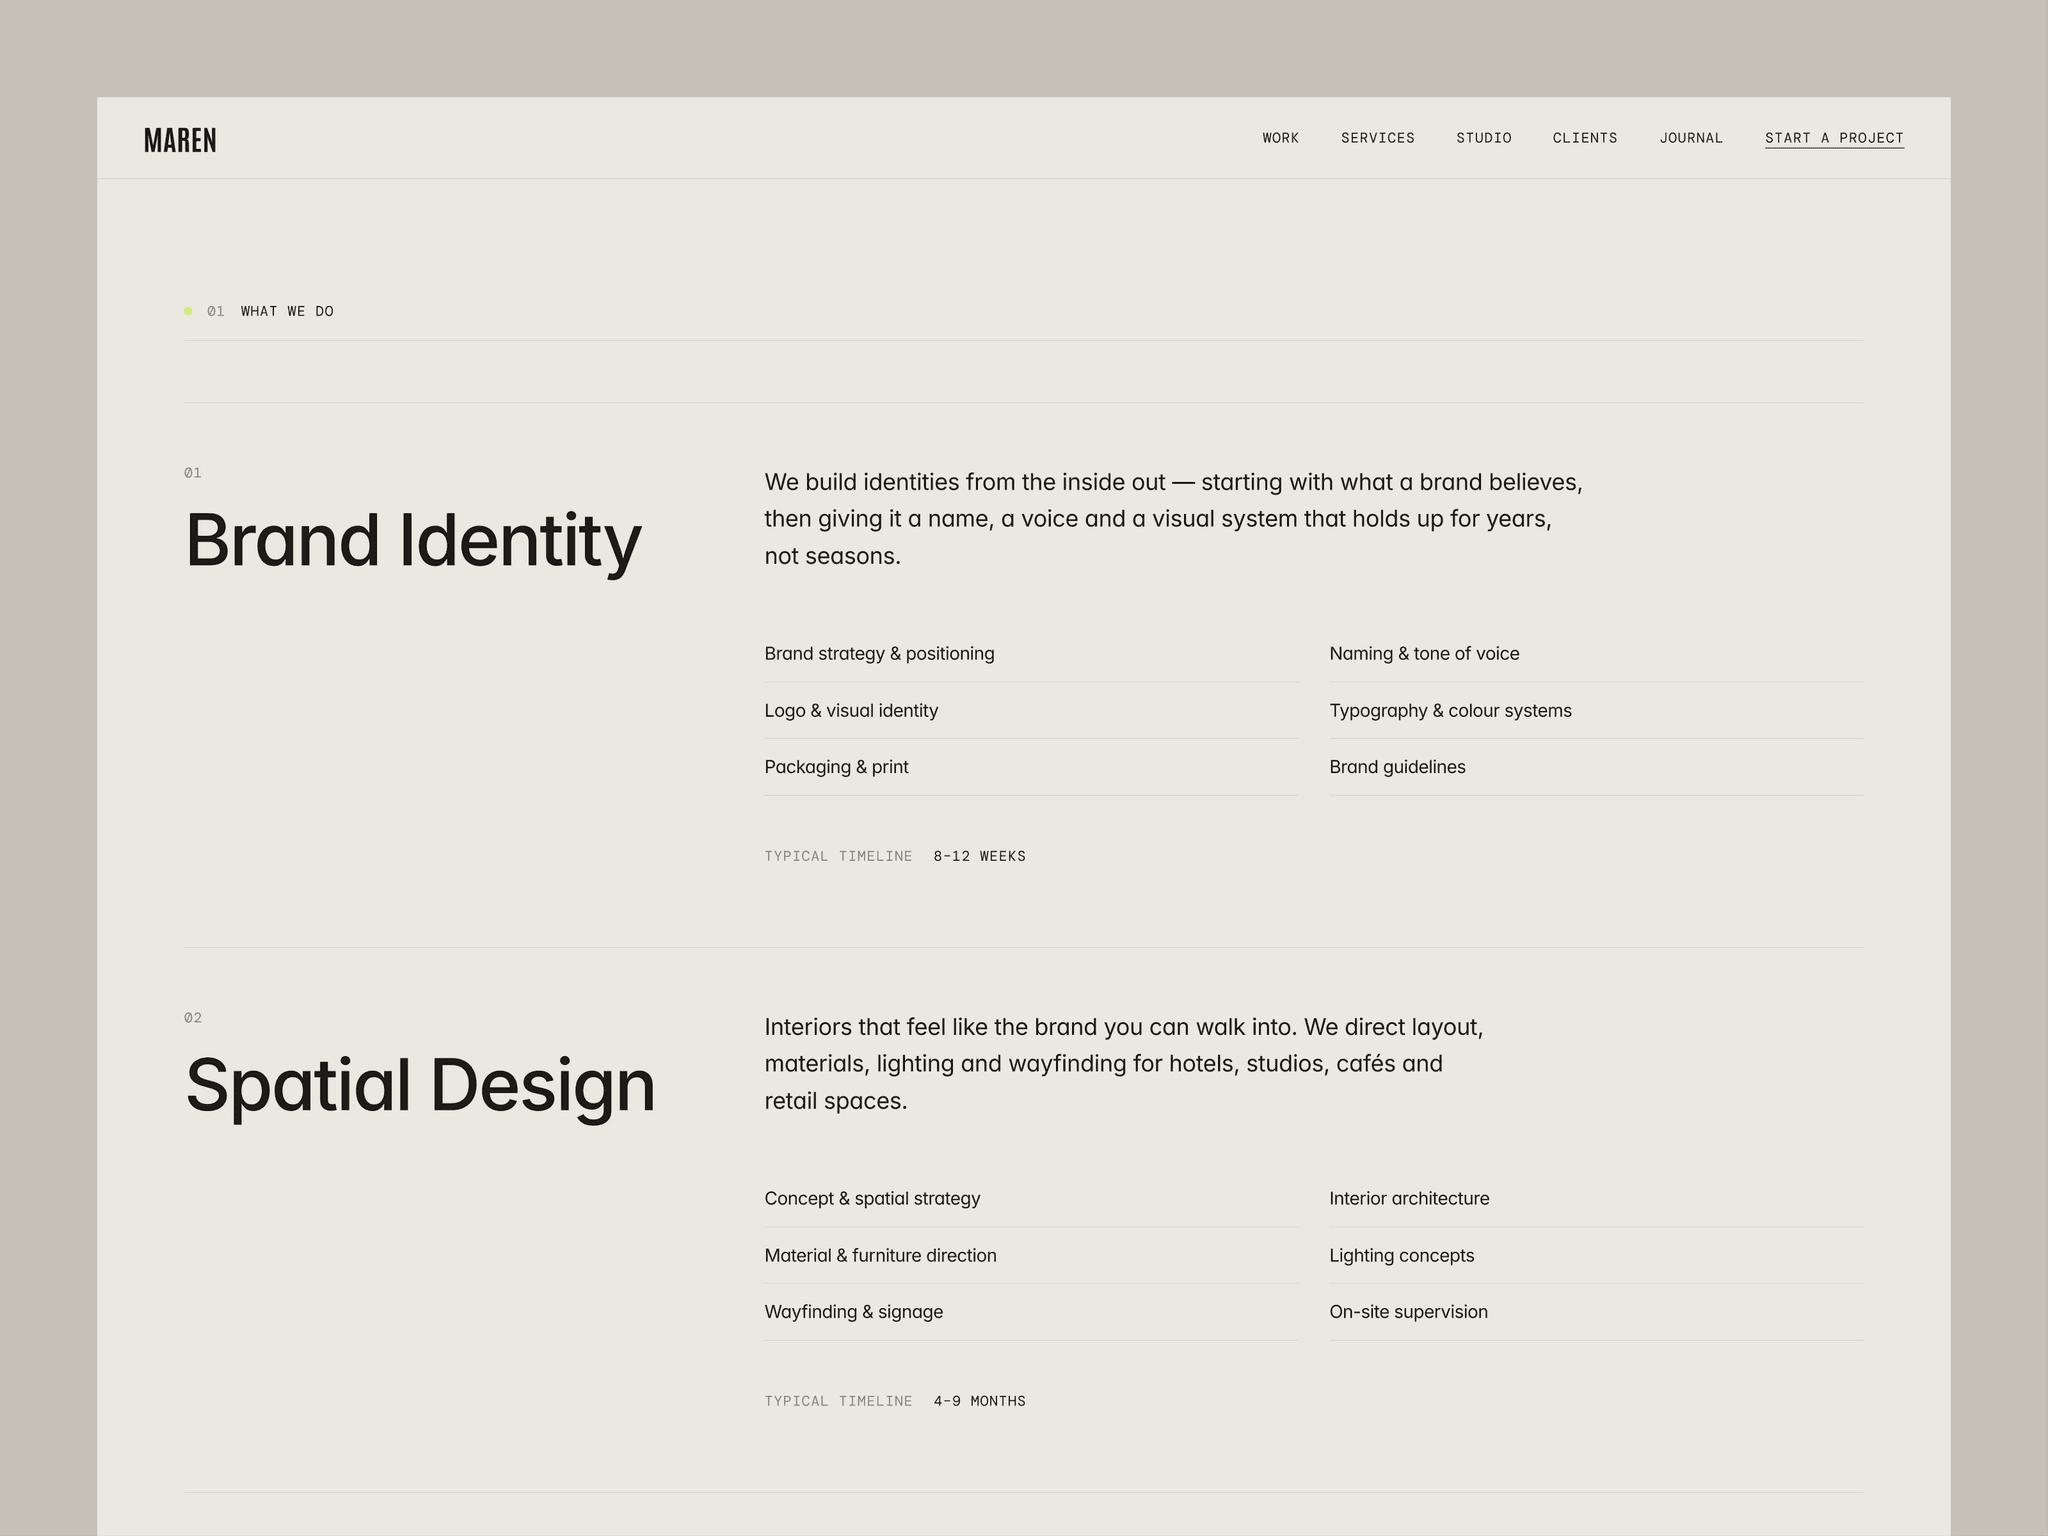The image size is (2048, 1536).
Task: Click the green dot beside What We Do
Action: click(x=188, y=311)
